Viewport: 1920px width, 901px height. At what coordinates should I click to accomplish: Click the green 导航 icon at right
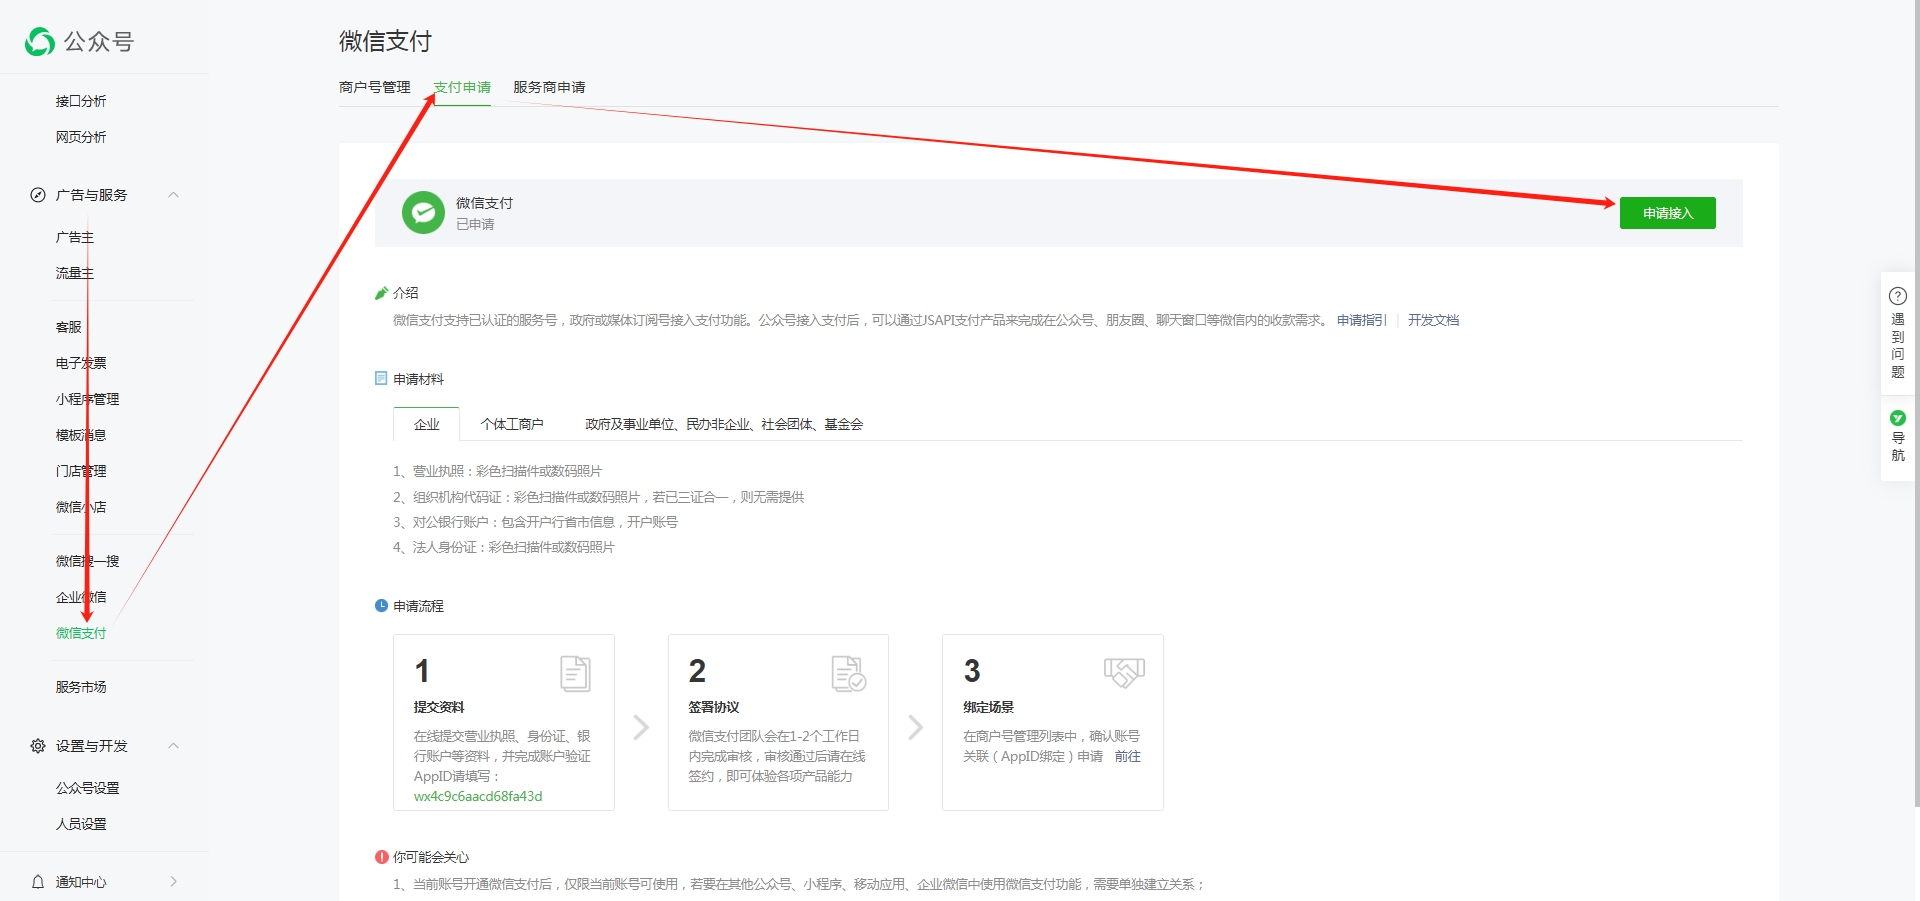point(1897,418)
